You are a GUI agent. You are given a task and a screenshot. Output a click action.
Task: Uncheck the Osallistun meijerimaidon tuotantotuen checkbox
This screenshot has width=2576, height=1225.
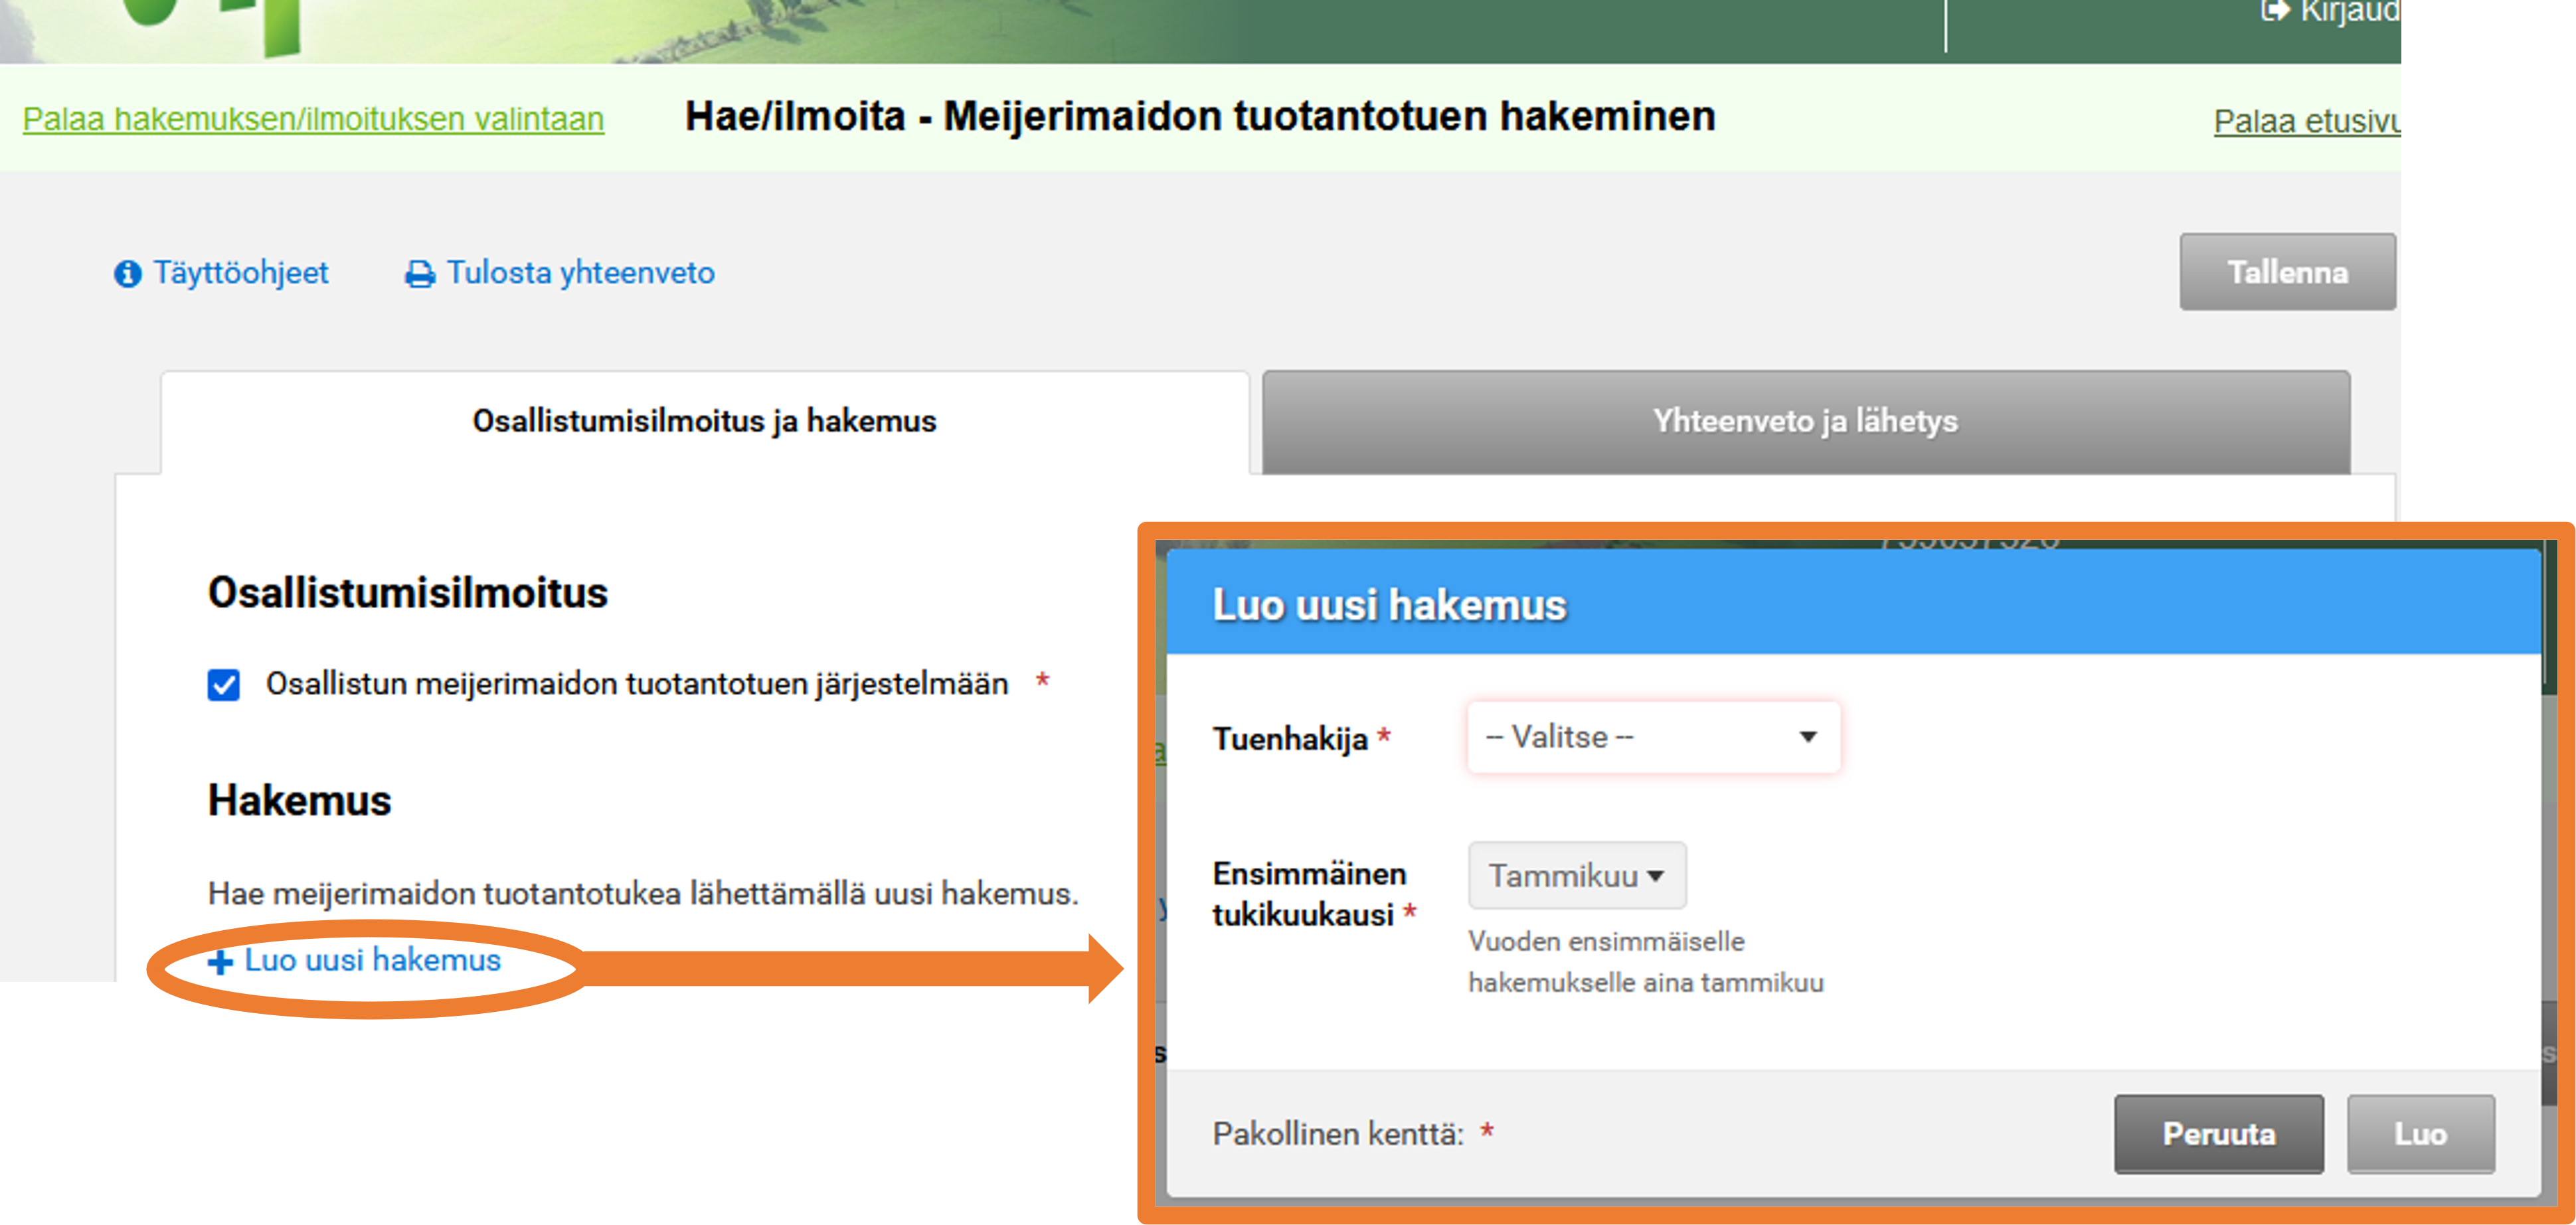[224, 684]
